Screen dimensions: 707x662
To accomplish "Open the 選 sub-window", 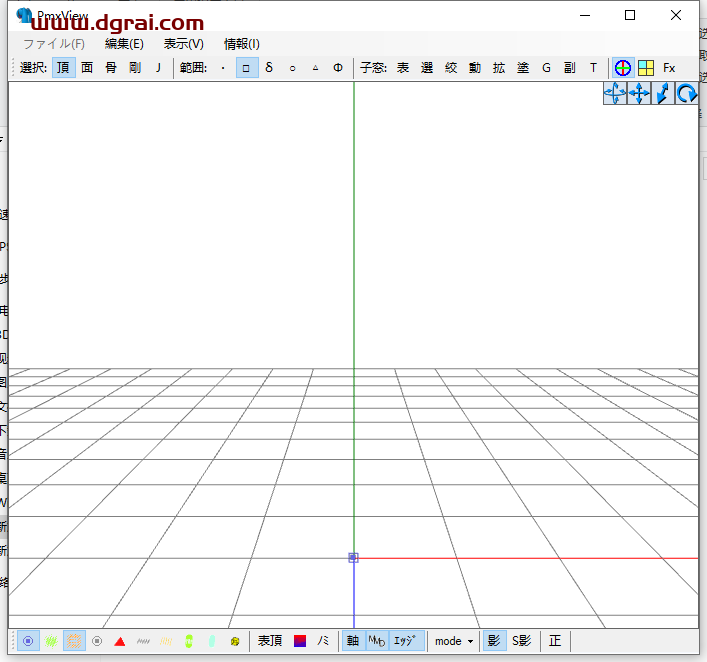I will point(427,68).
